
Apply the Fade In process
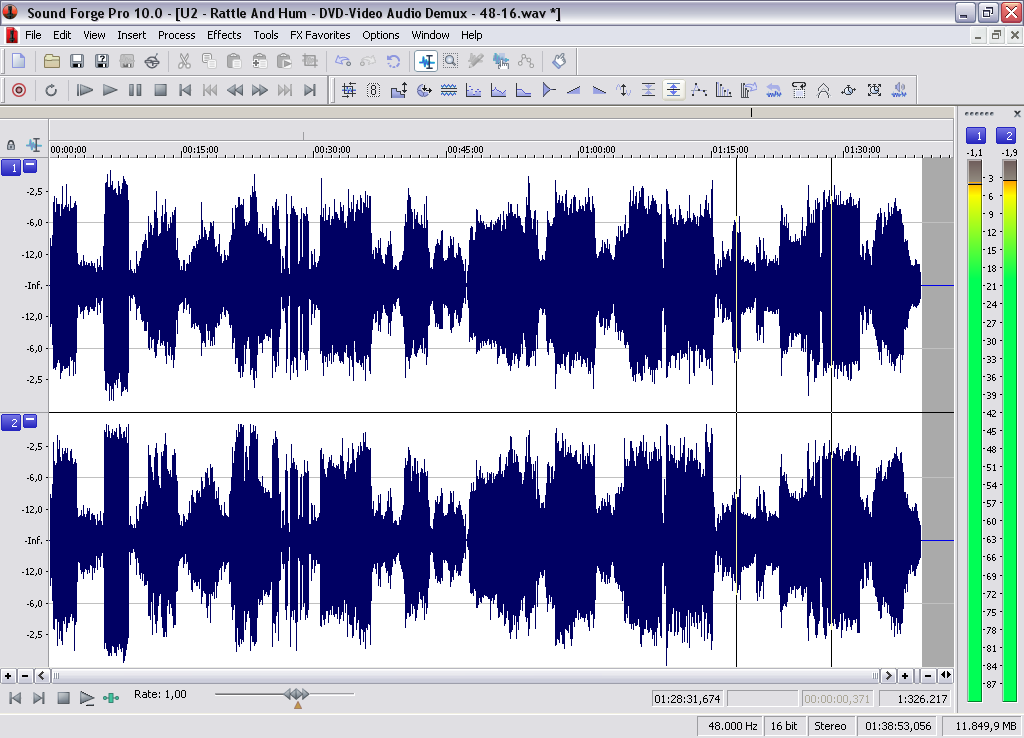coord(574,90)
